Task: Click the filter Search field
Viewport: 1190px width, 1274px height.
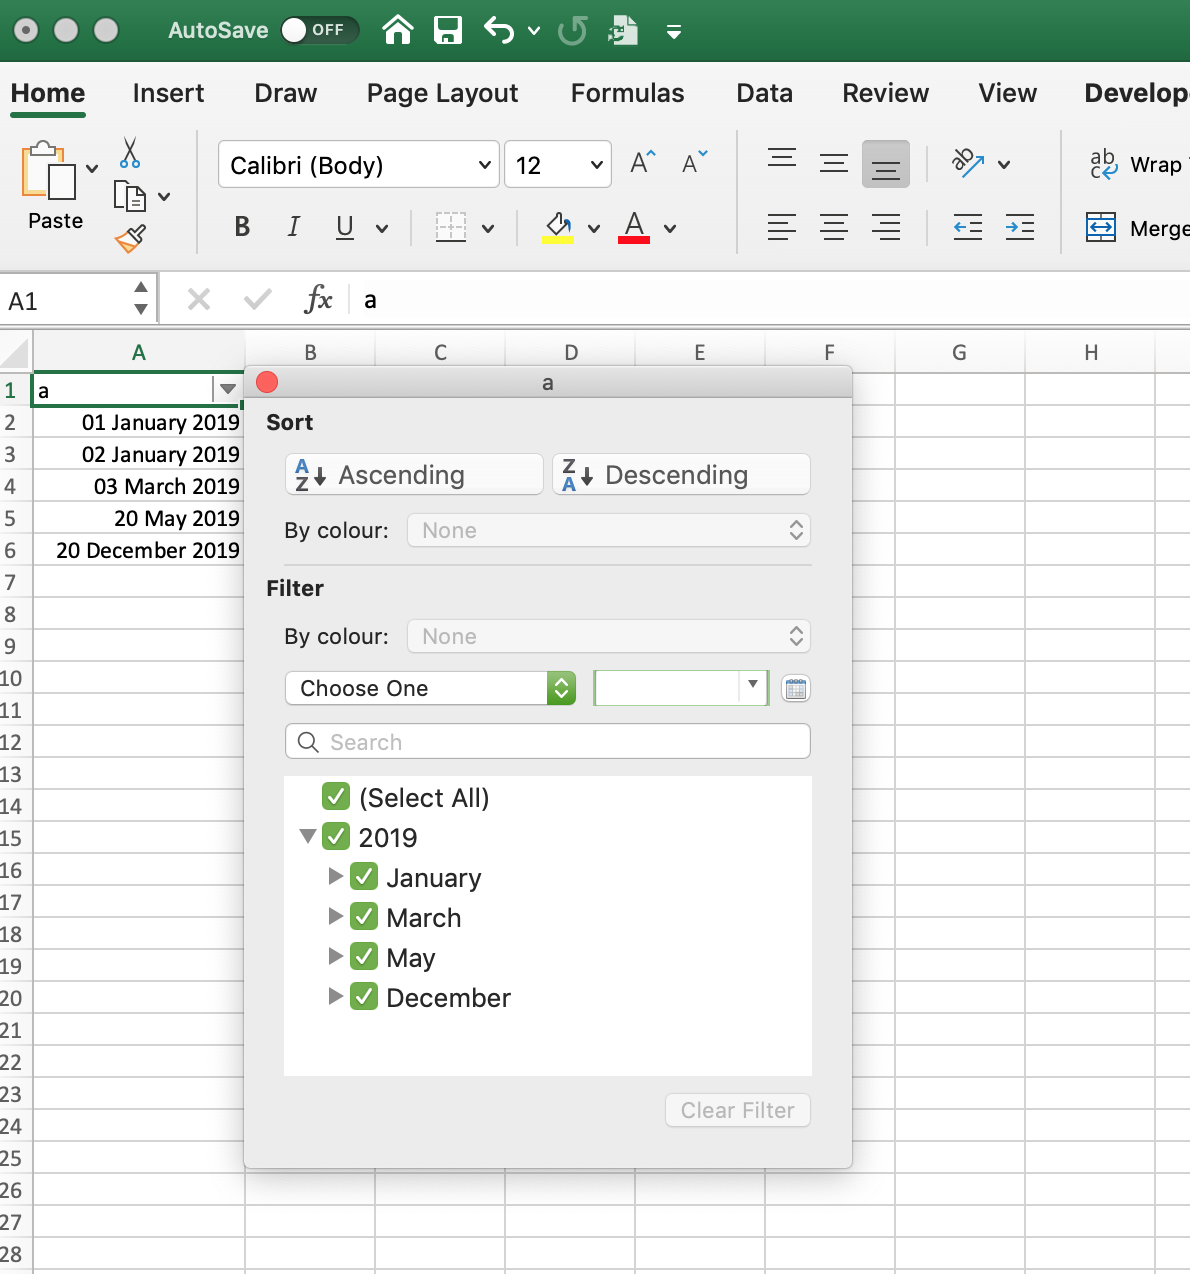Action: [x=548, y=742]
